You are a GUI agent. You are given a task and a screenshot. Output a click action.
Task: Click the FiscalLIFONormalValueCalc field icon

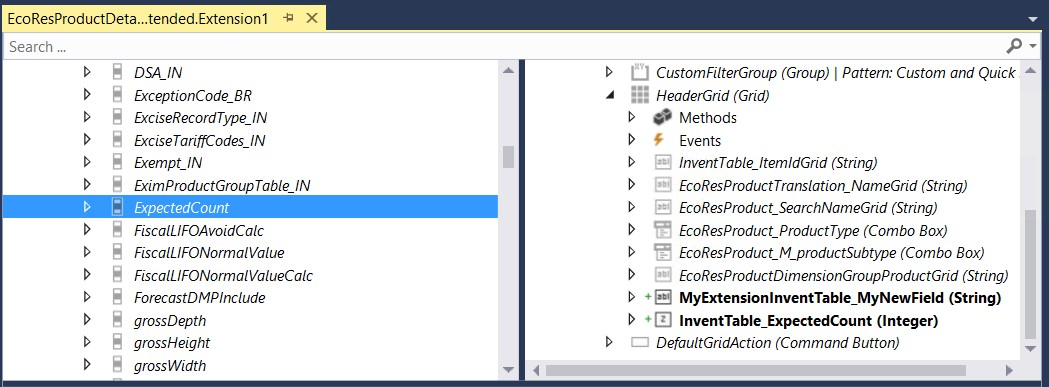click(118, 275)
